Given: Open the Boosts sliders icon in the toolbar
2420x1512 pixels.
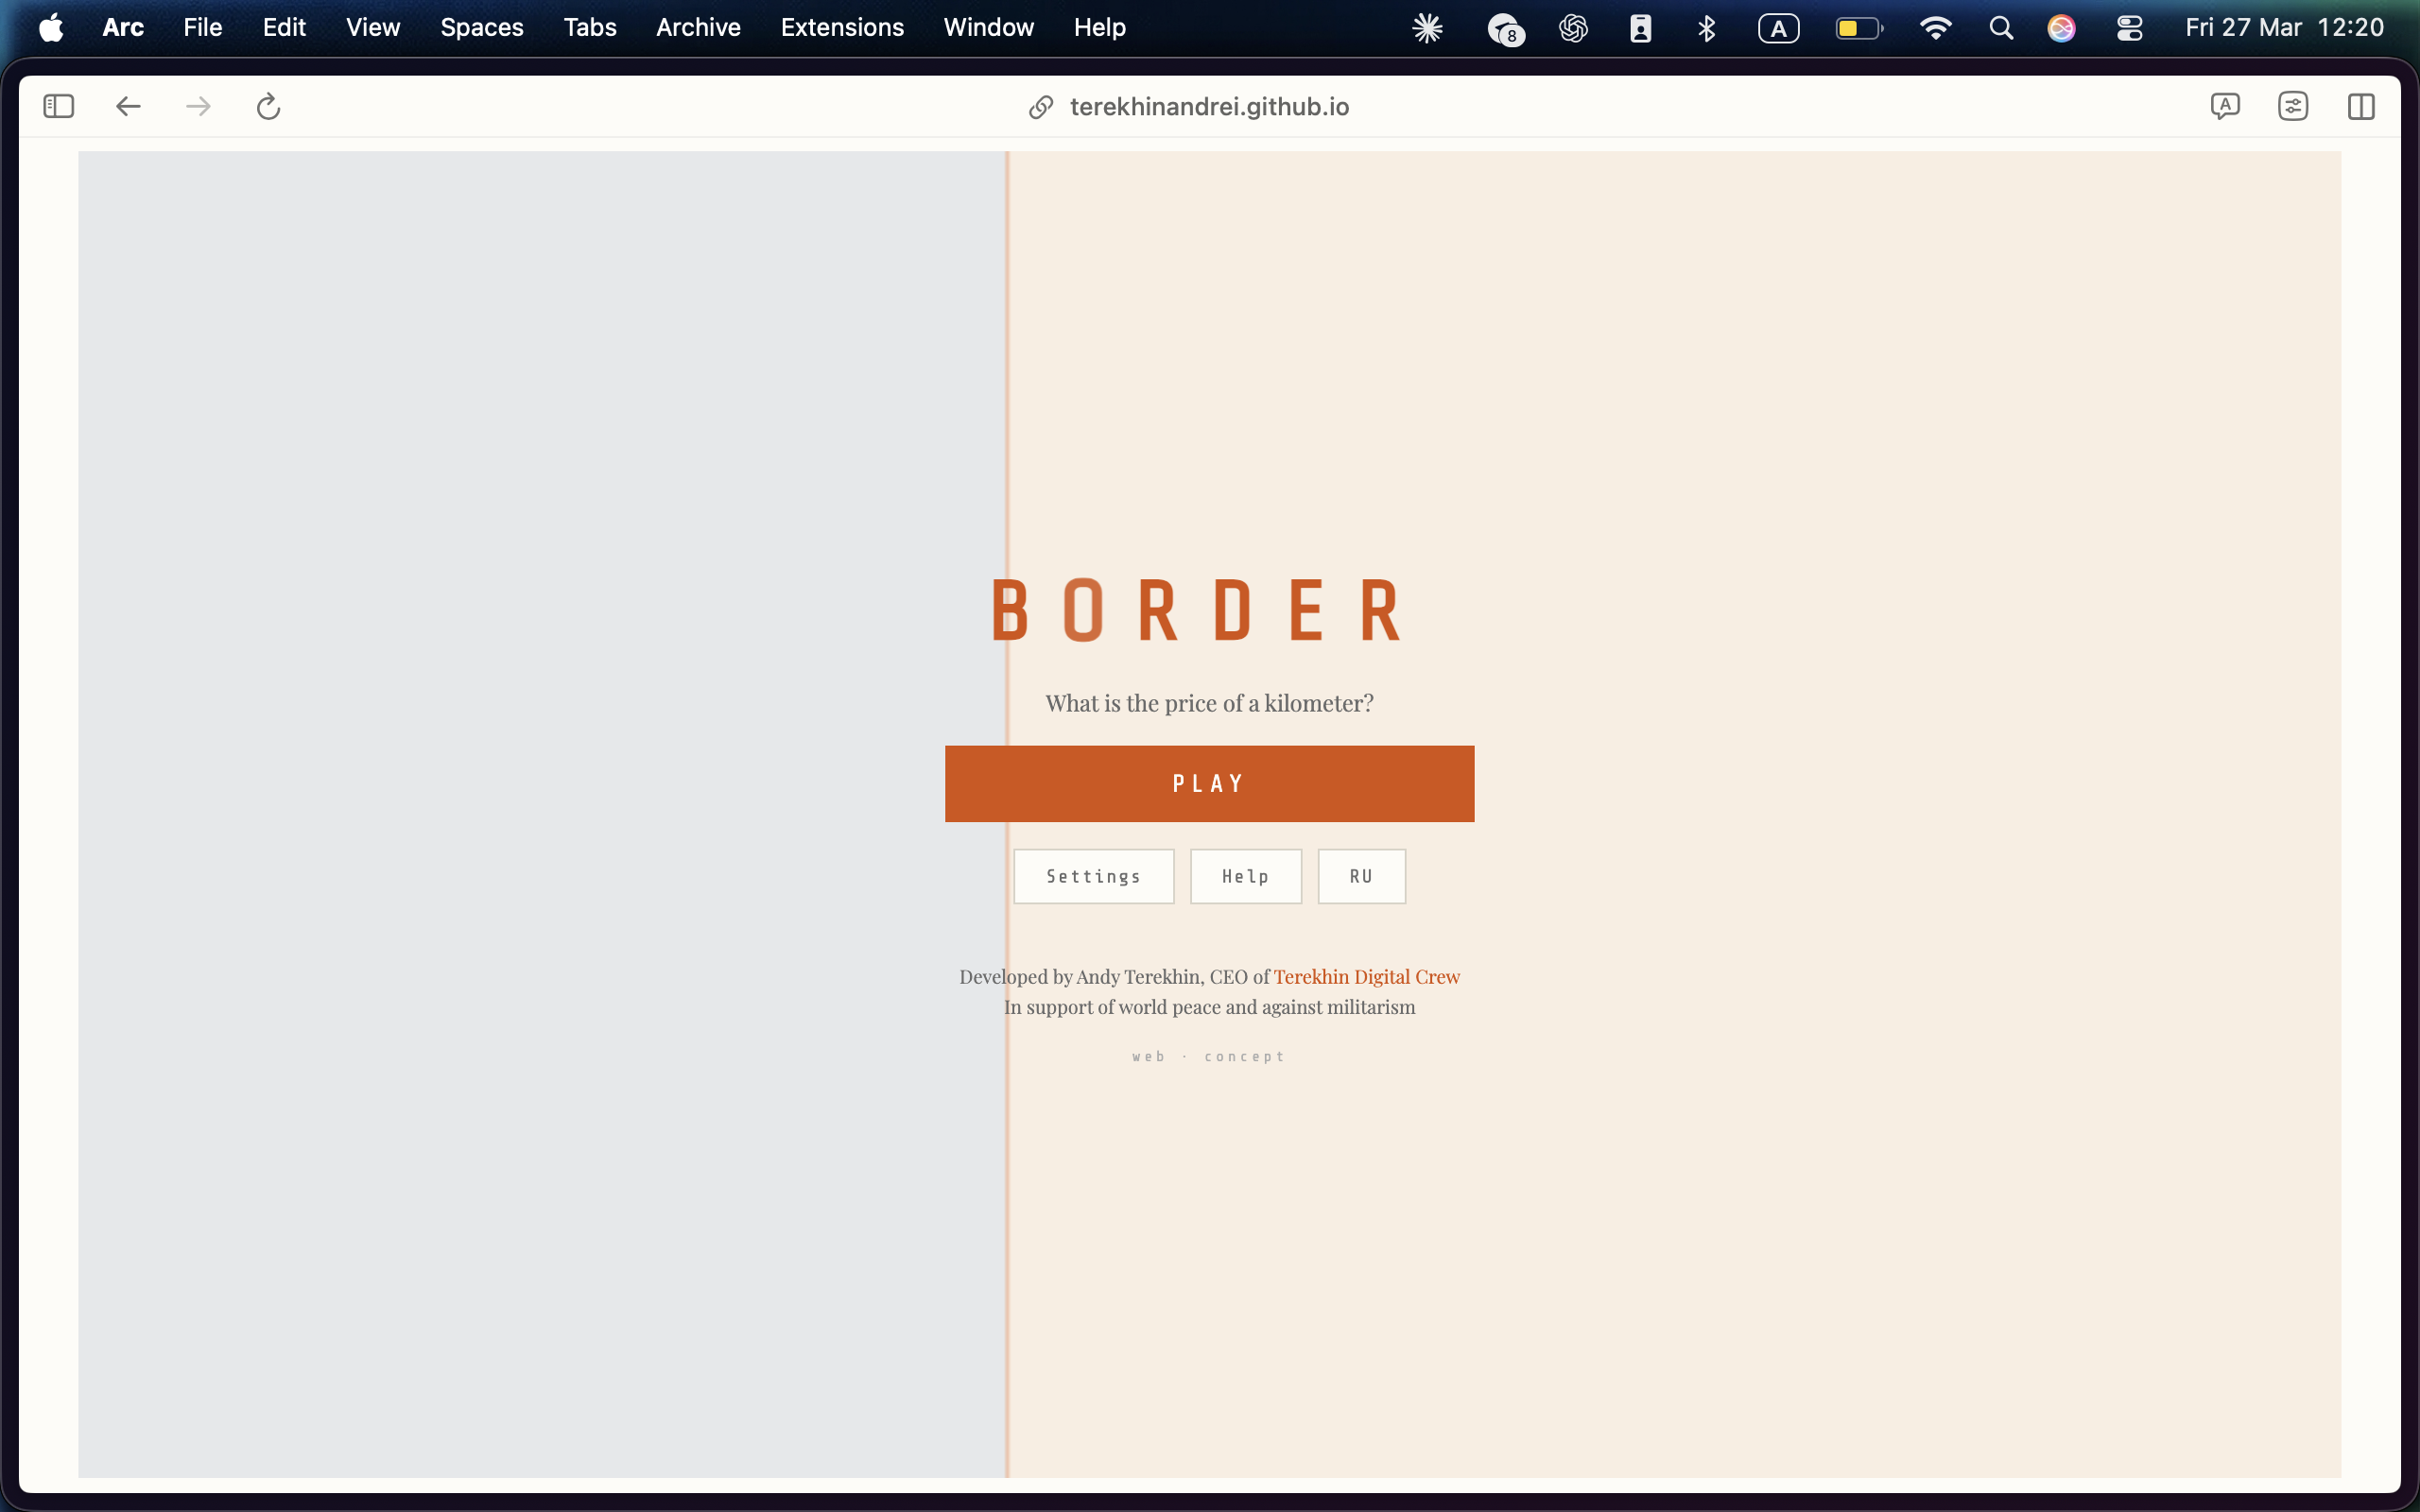Looking at the screenshot, I should click(x=2292, y=106).
